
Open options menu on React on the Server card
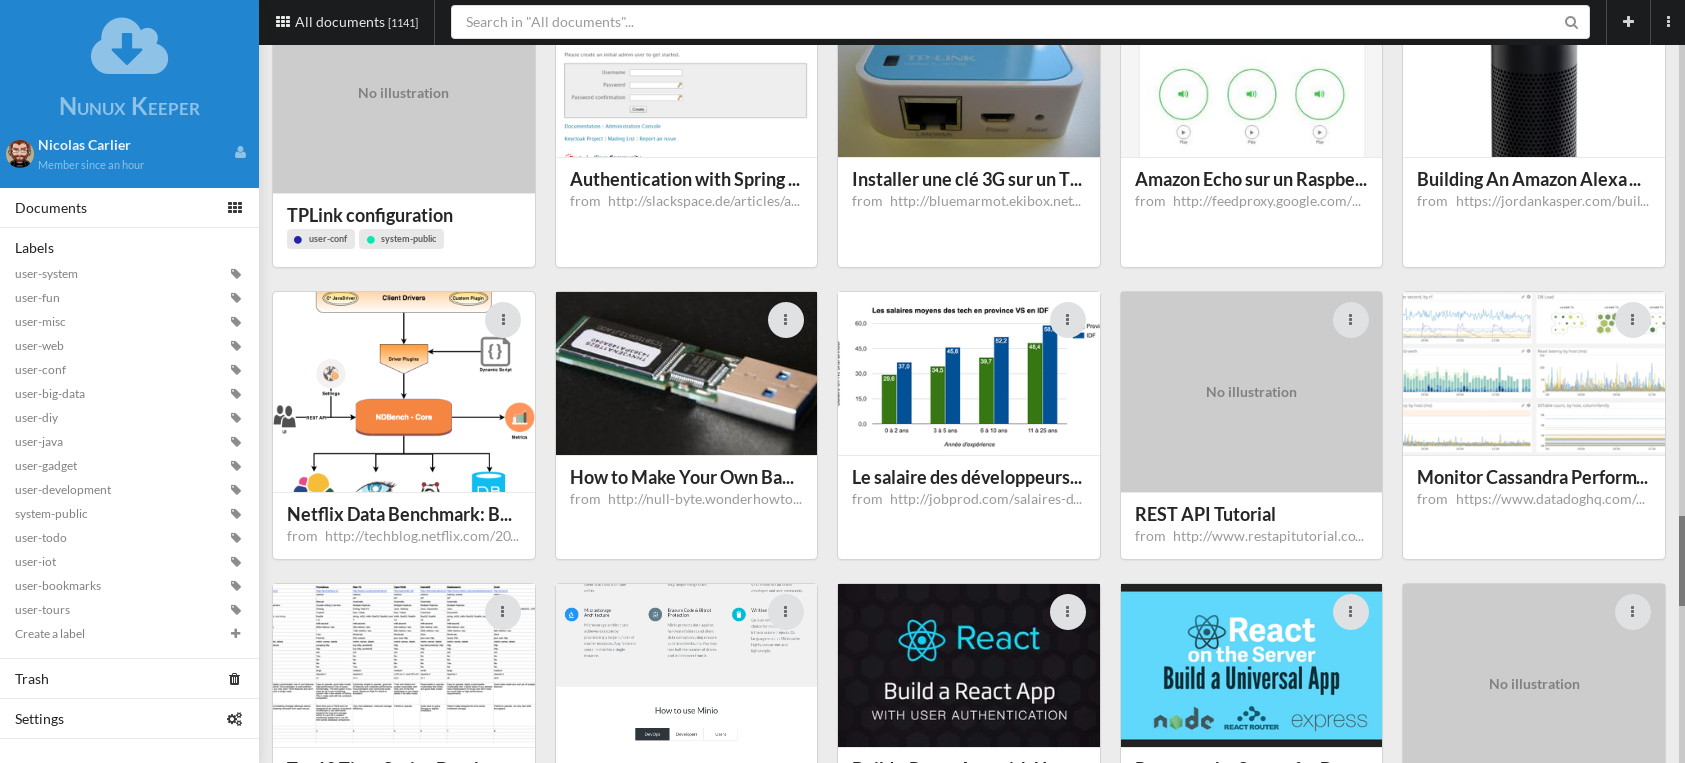coord(1351,612)
